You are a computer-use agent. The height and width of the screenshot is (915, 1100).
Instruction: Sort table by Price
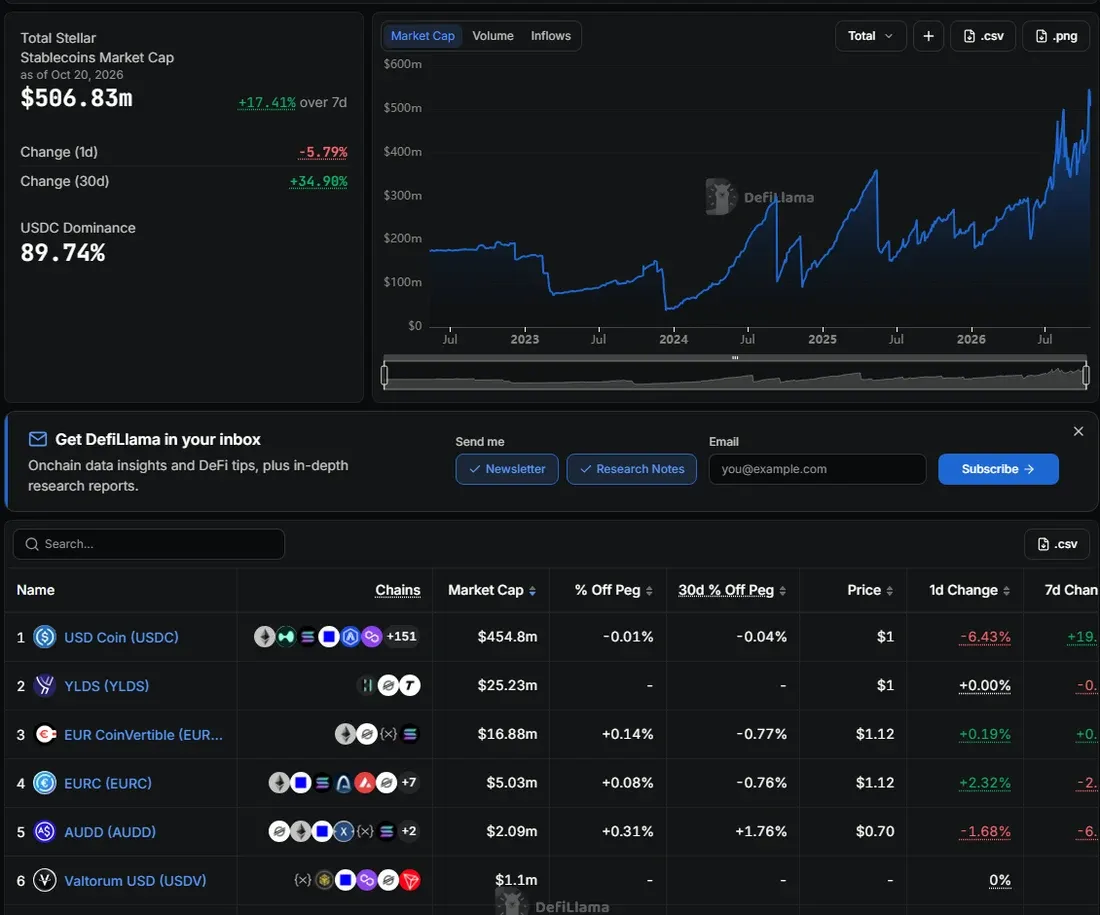(870, 590)
